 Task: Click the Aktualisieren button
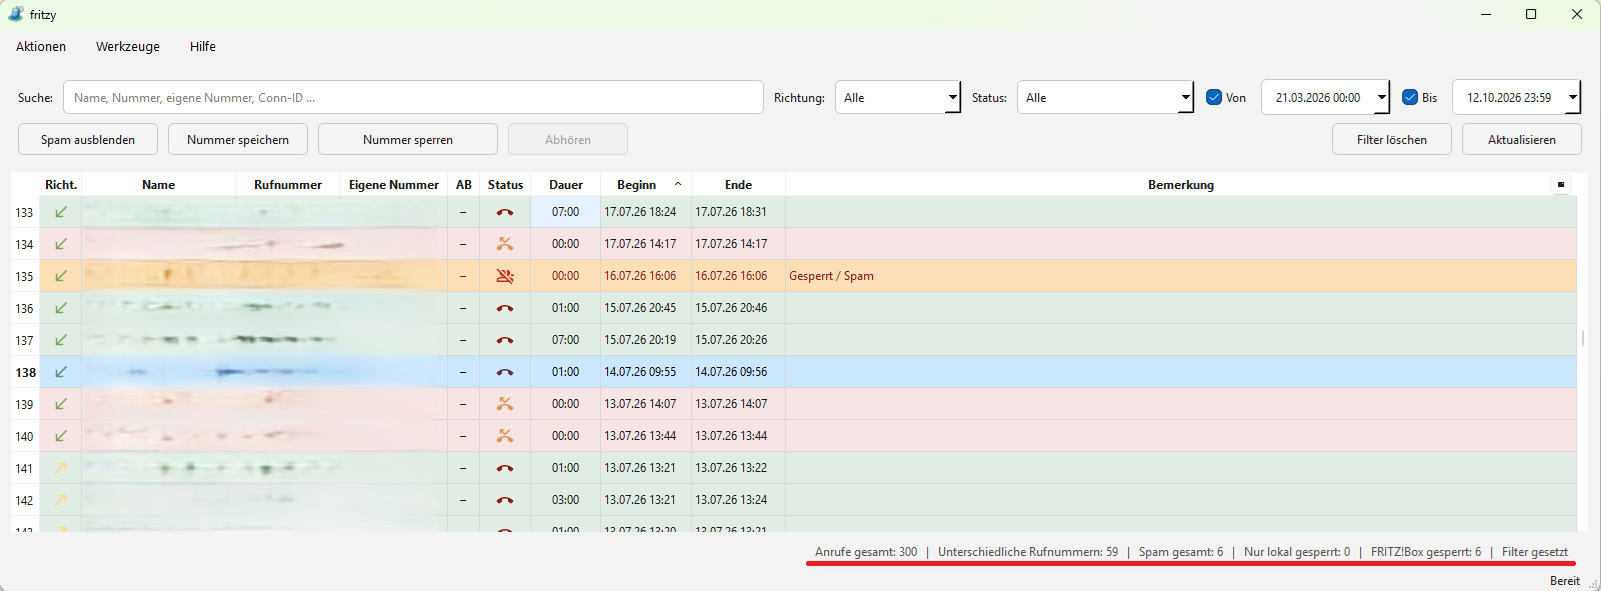click(x=1522, y=139)
